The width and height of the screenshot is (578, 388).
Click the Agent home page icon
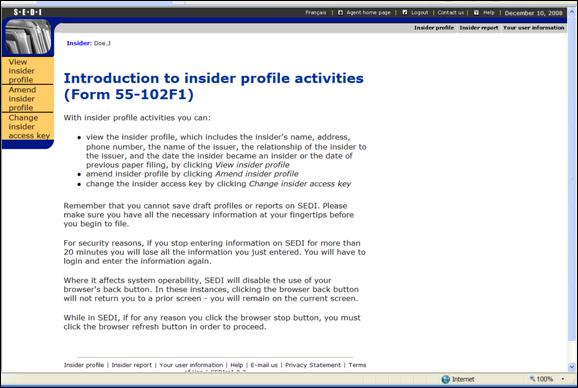tap(340, 13)
